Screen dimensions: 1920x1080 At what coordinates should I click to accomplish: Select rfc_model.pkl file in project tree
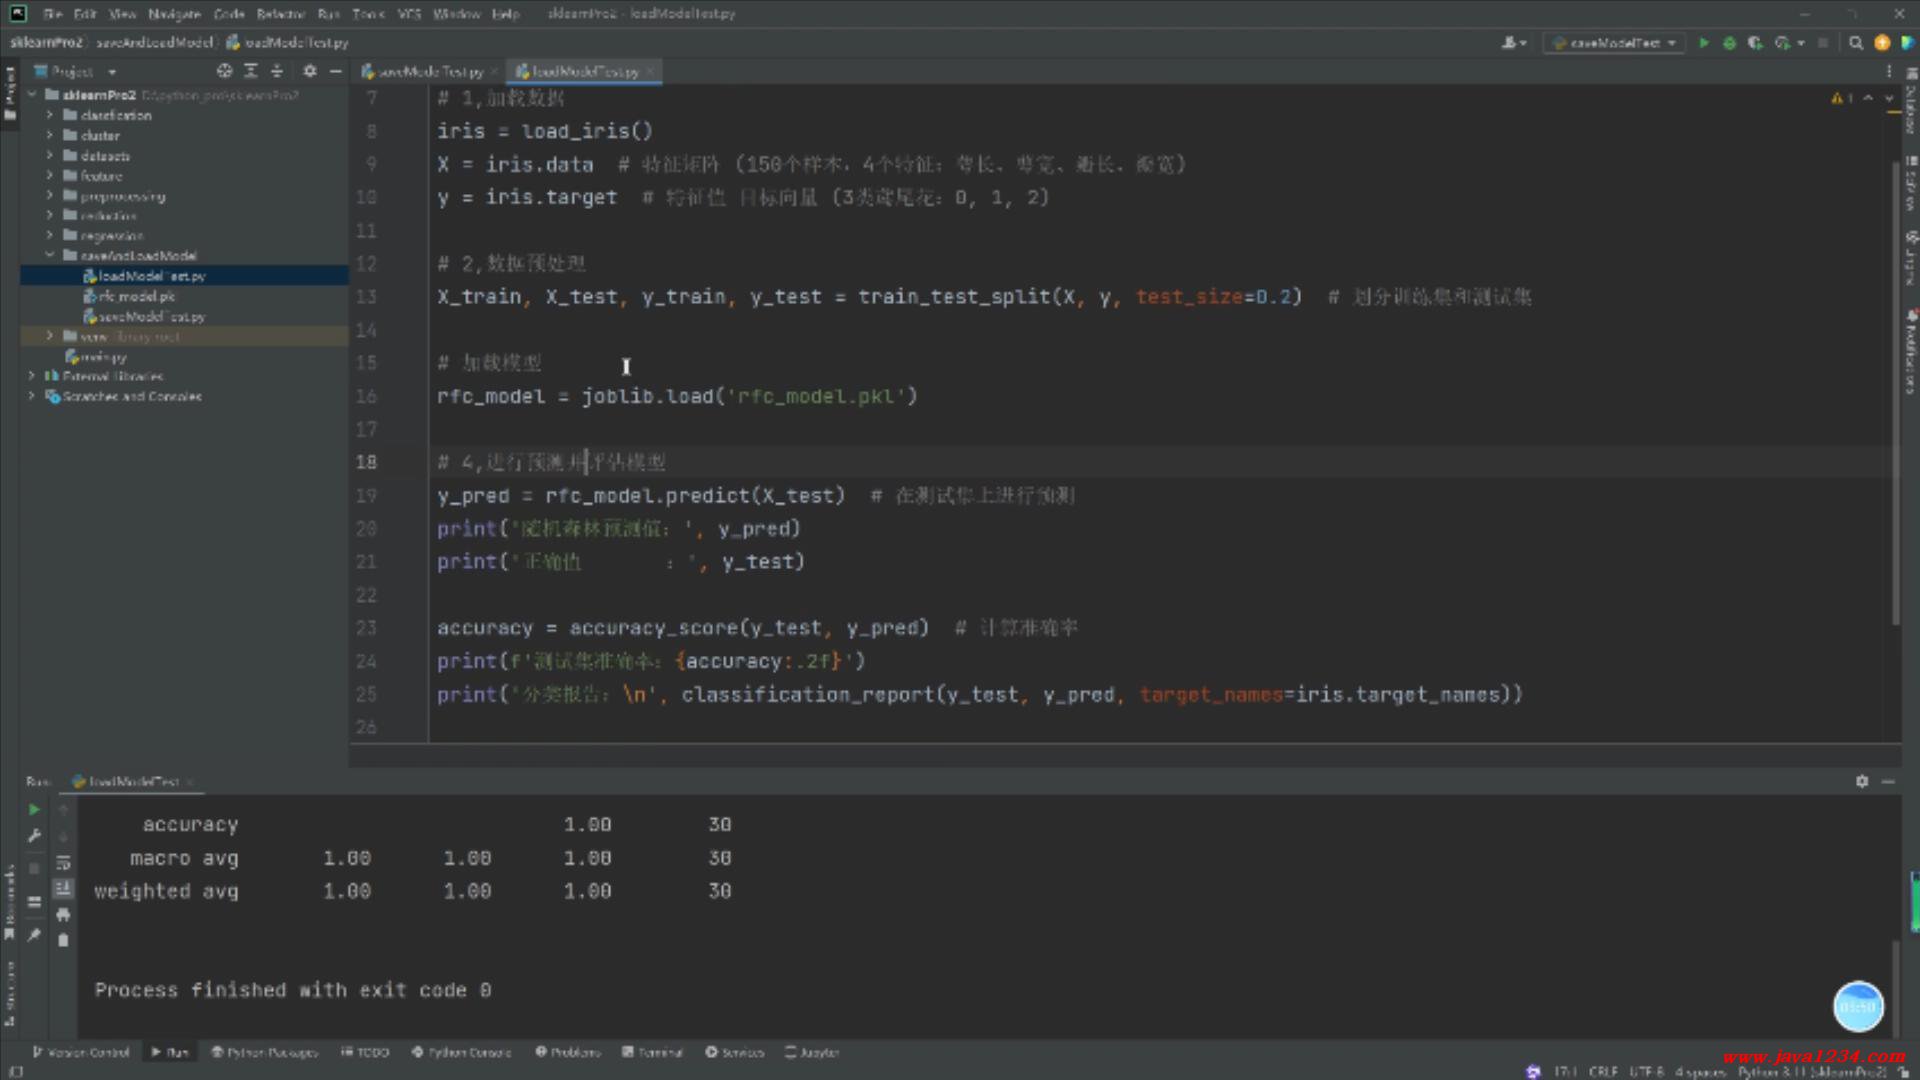136,296
